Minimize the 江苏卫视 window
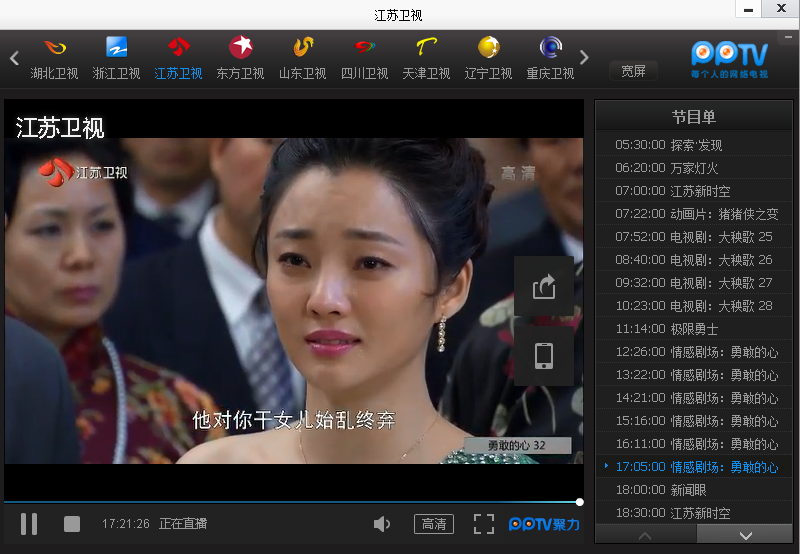 [748, 9]
